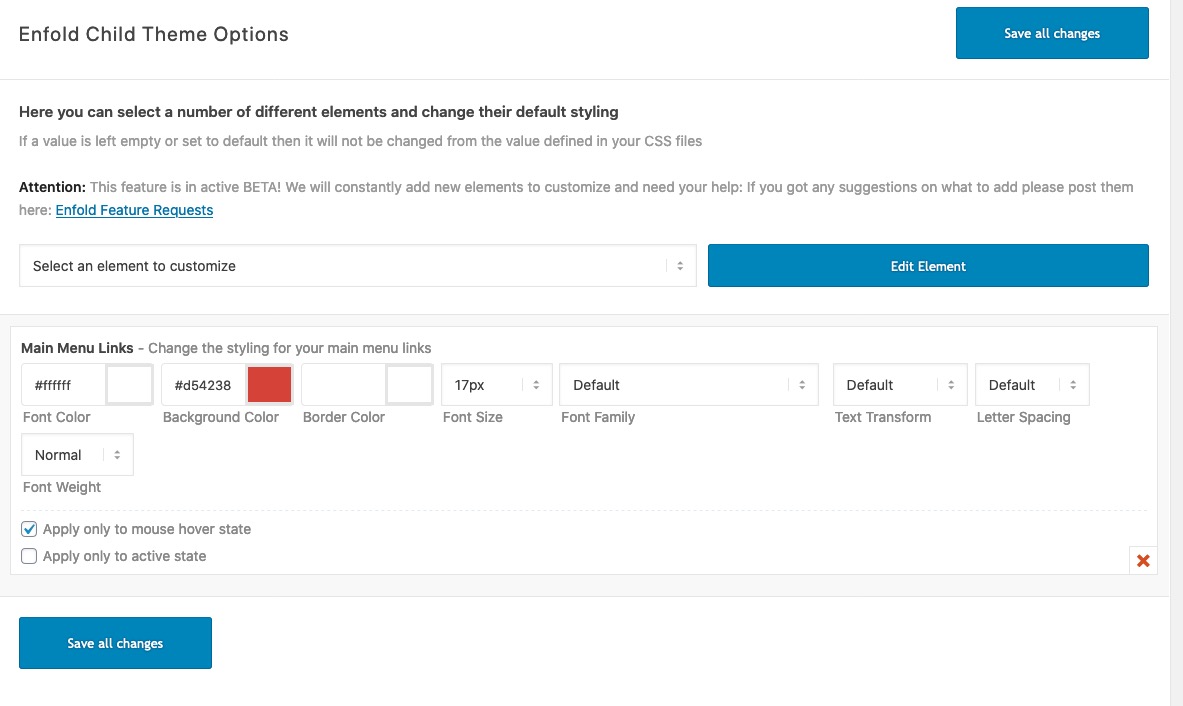Edit Font Color hex field #ffffff
Screen dimensions: 1183x706
63,385
